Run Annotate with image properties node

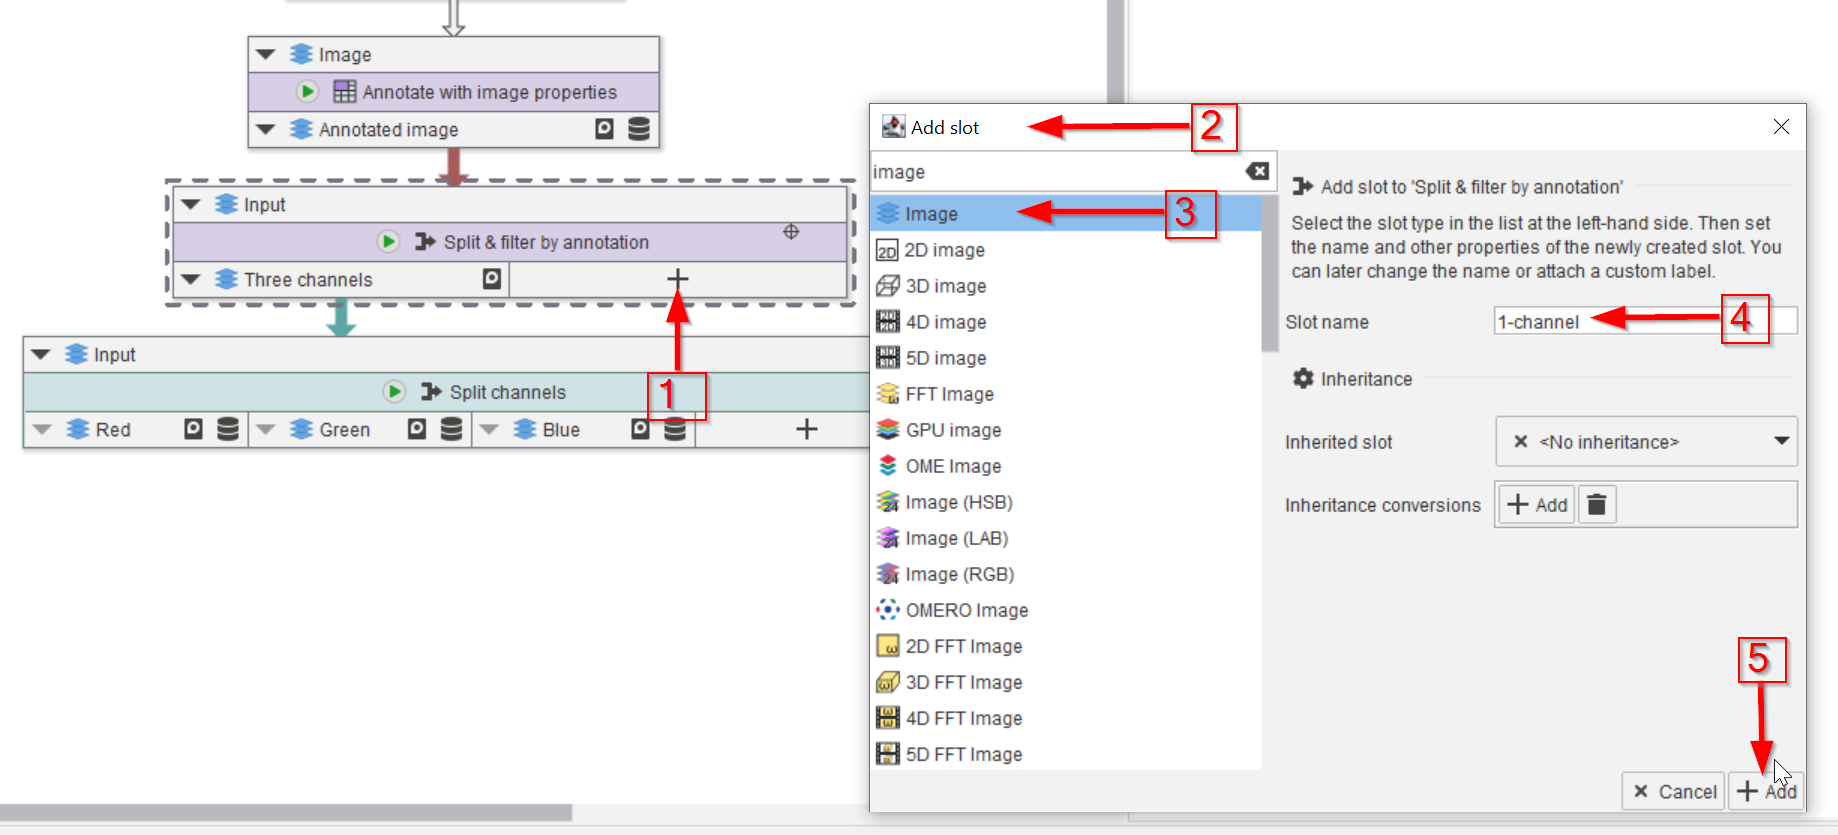pyautogui.click(x=307, y=92)
